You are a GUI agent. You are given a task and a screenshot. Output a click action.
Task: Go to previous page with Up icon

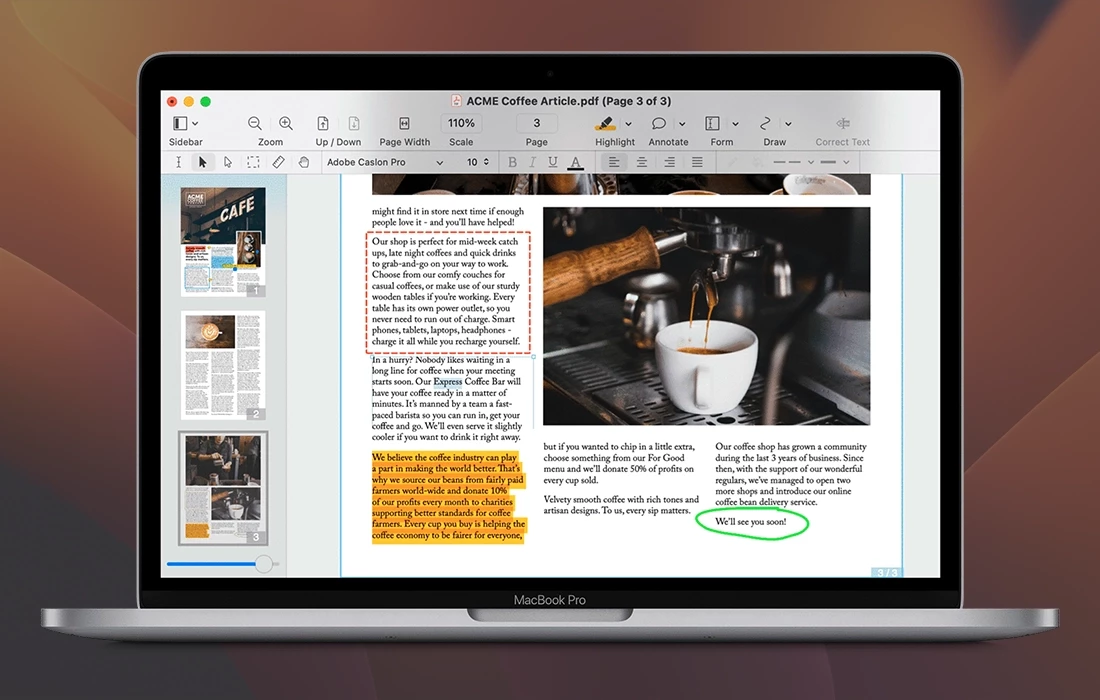[x=323, y=124]
